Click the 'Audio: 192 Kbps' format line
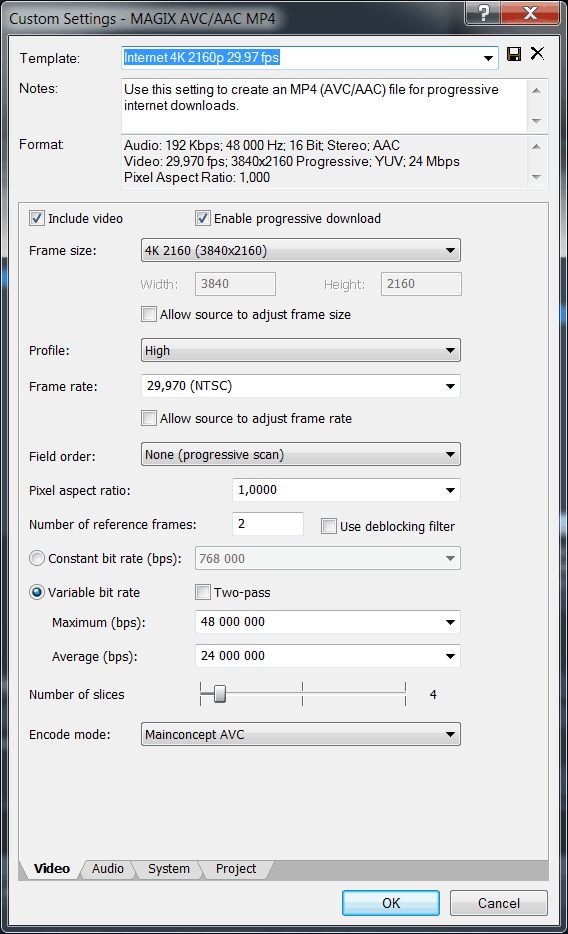This screenshot has height=934, width=568. 261,145
